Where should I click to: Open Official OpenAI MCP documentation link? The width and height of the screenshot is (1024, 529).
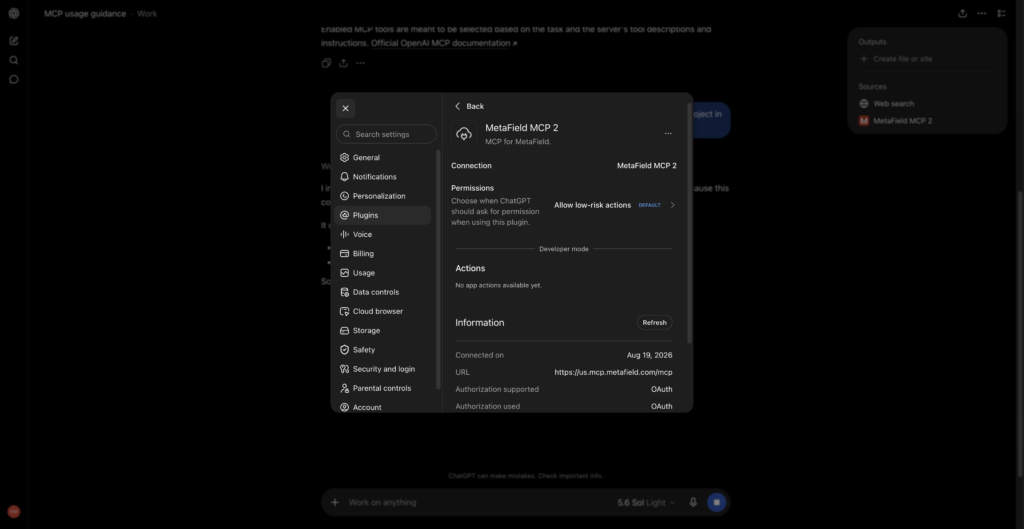443,43
